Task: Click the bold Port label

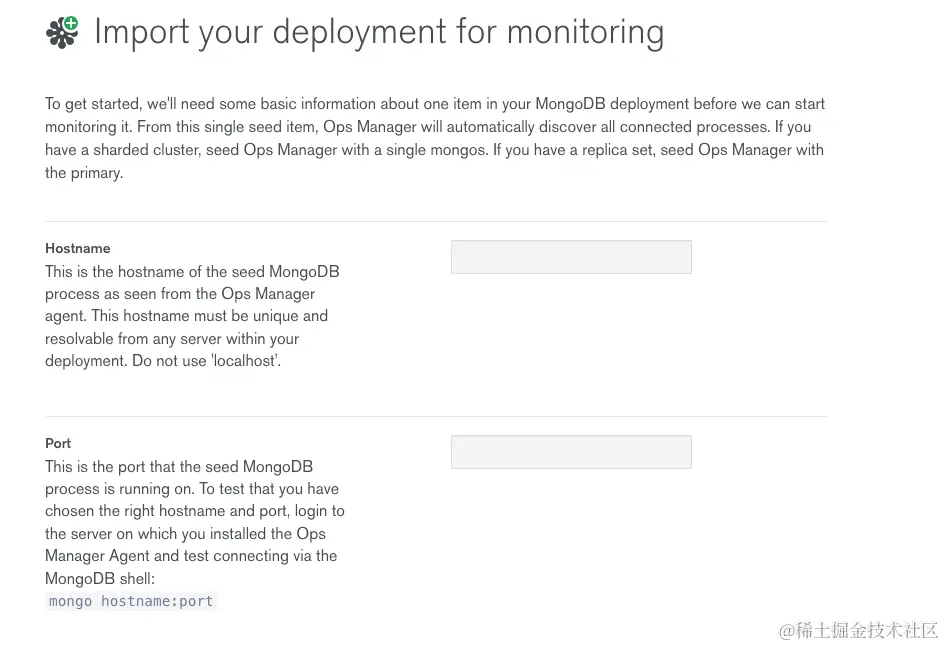Action: (x=58, y=443)
